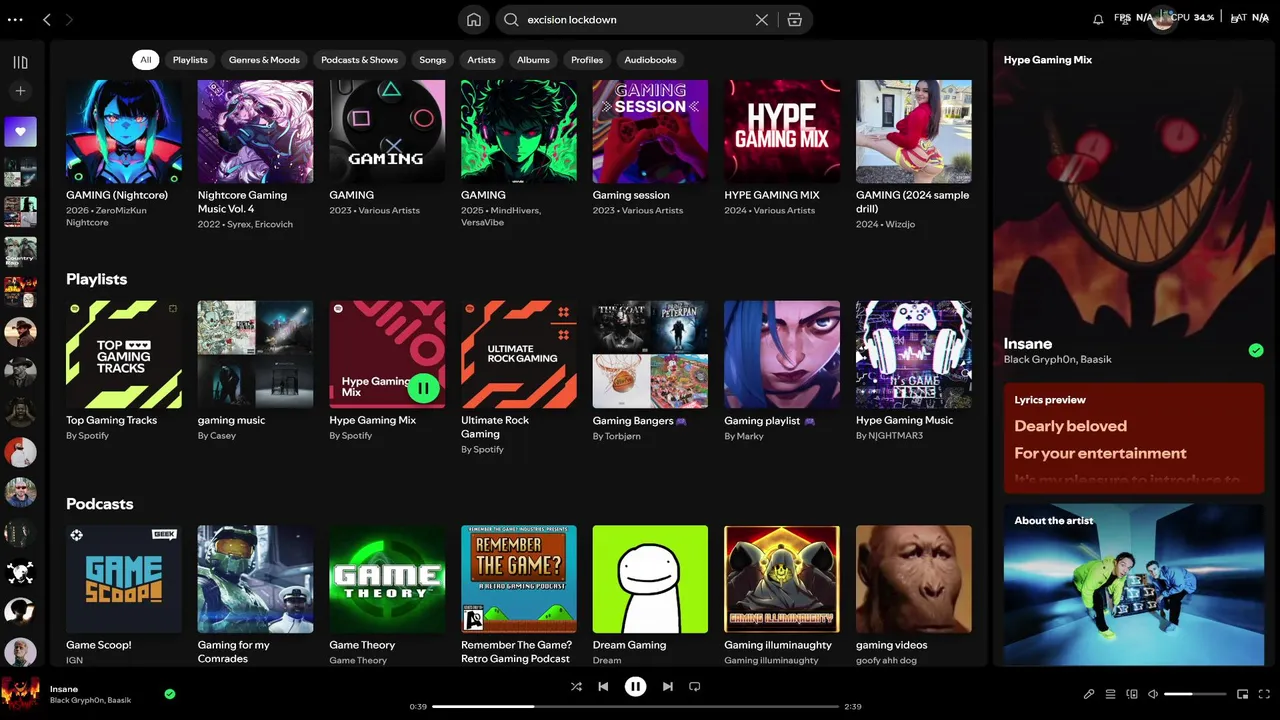Select Podcasts & Shows filter chip
The image size is (1280, 720).
pos(359,60)
